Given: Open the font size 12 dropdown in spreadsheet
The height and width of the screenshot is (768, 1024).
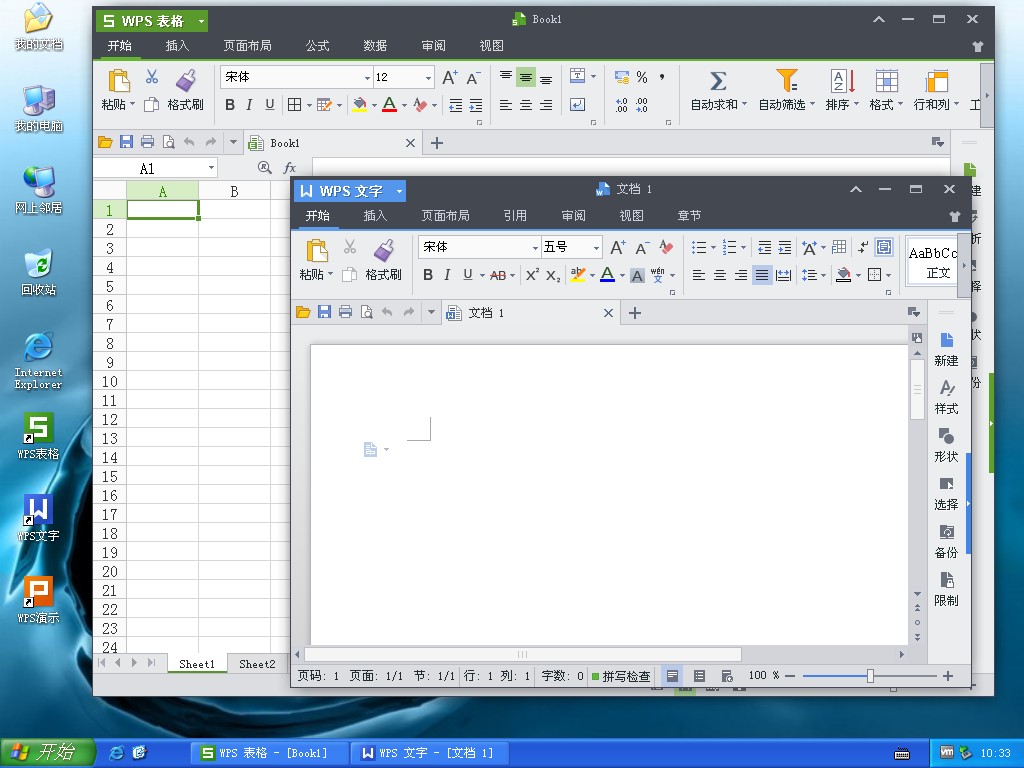Looking at the screenshot, I should tap(428, 78).
